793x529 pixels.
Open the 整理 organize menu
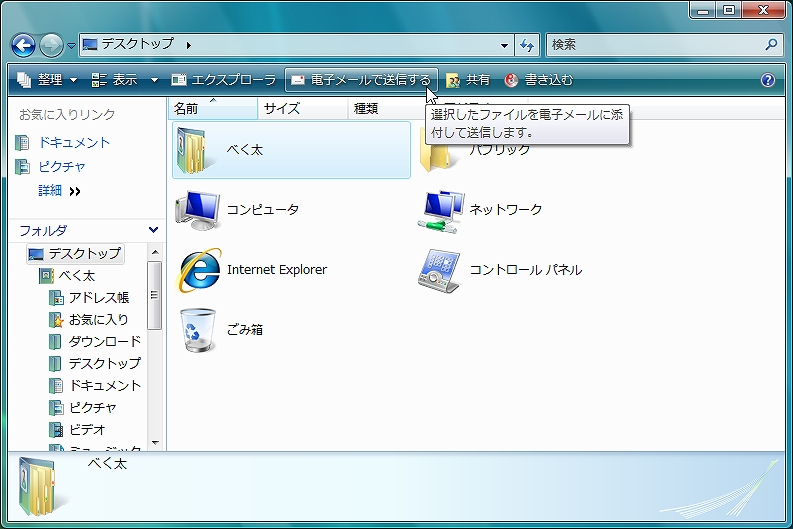point(47,80)
